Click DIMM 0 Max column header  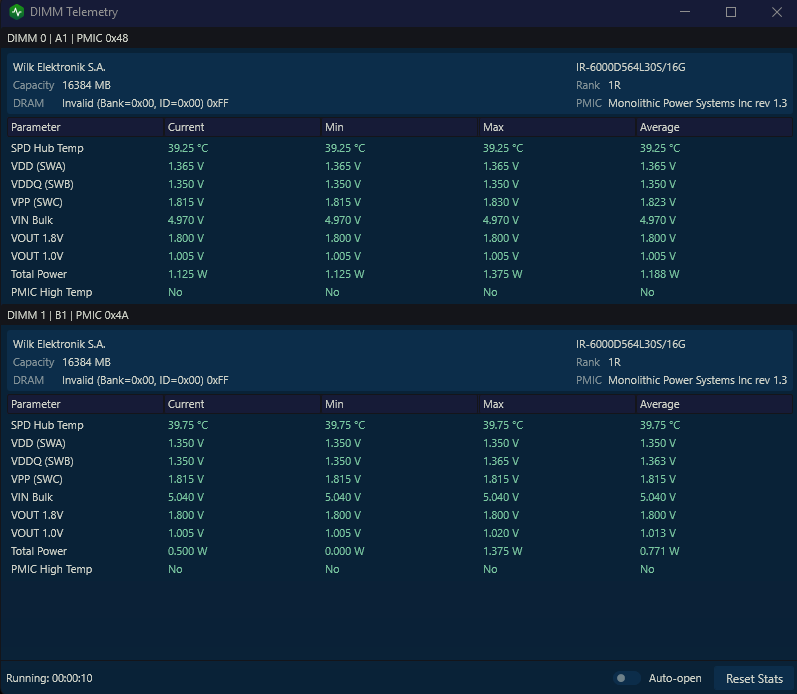[557, 127]
